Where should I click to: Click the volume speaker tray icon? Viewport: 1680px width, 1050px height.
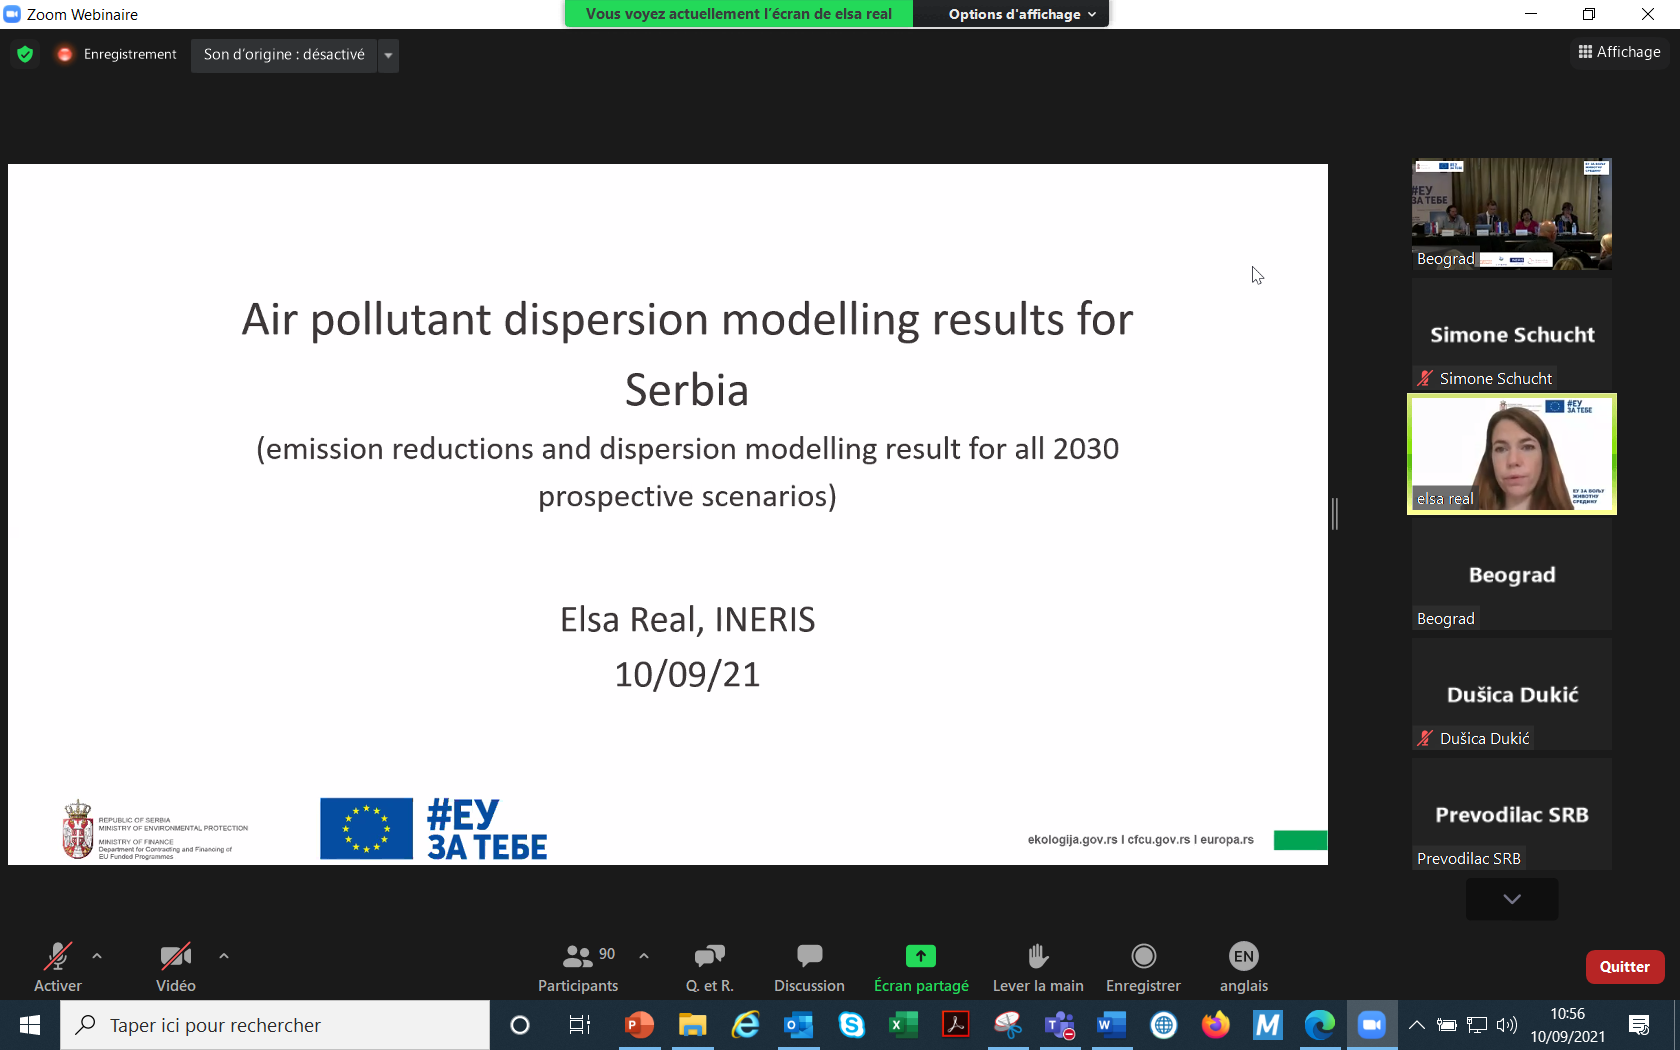[1507, 1025]
